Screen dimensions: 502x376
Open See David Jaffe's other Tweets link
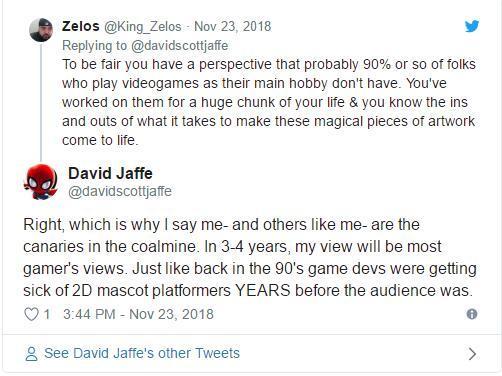point(142,353)
